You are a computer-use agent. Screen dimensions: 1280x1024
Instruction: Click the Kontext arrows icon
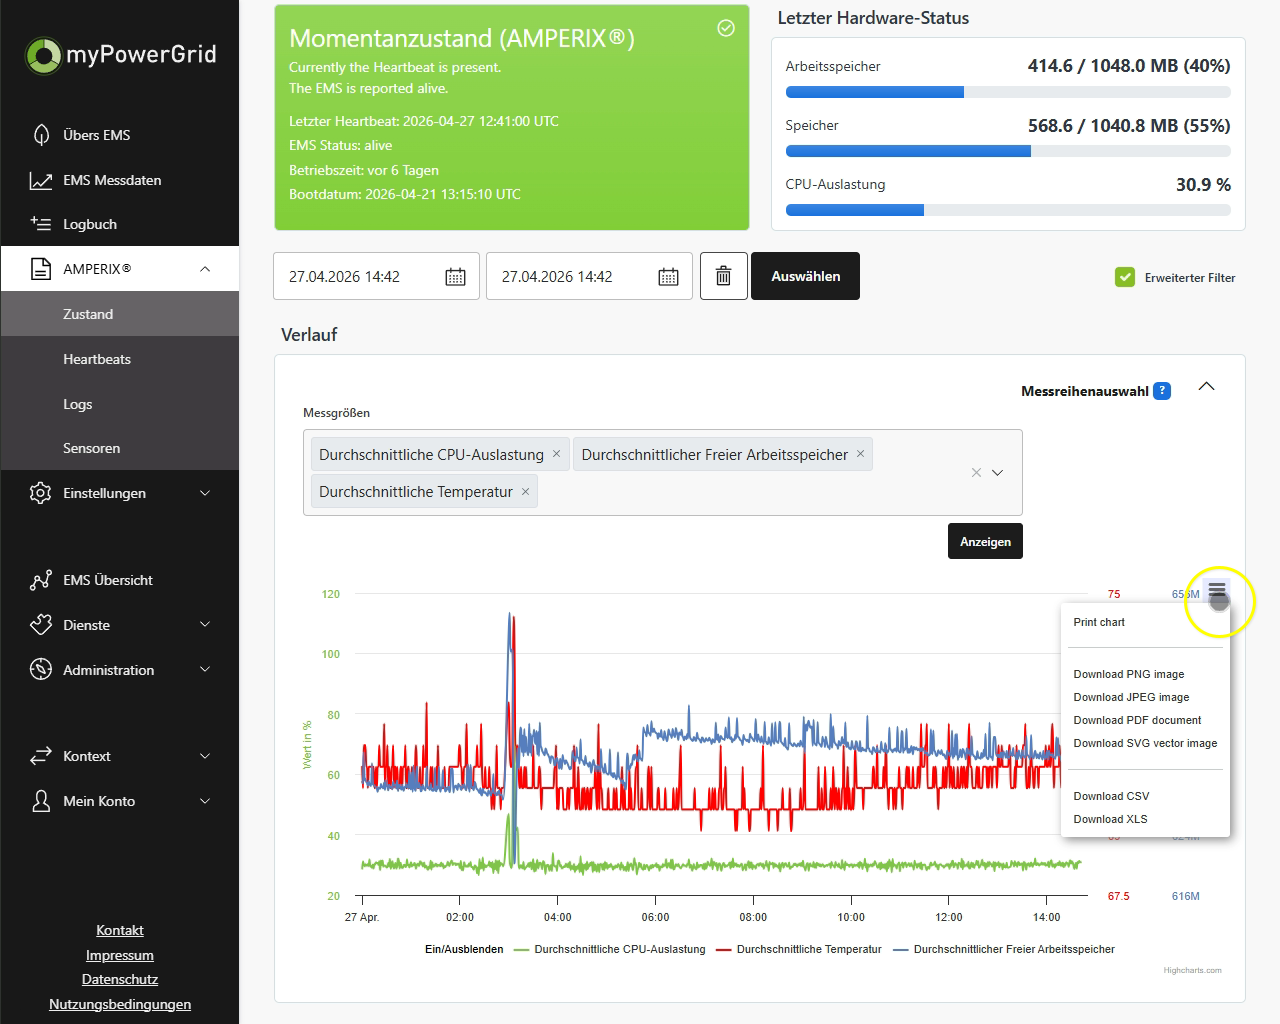click(41, 756)
